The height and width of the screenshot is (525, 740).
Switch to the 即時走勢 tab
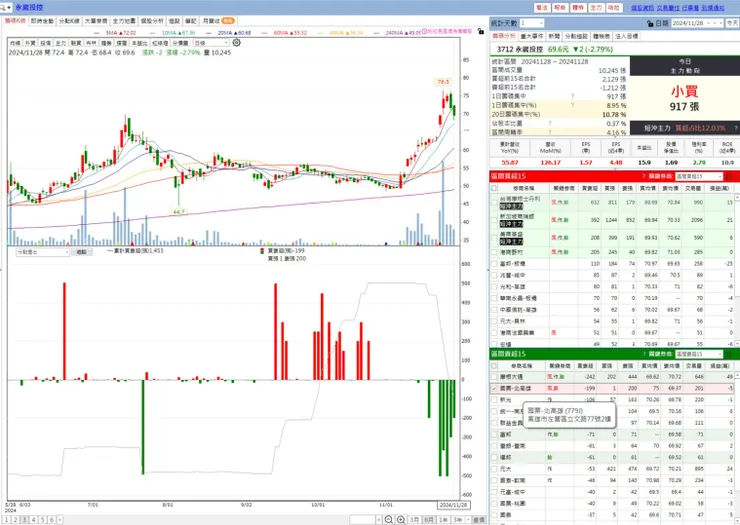(42, 21)
